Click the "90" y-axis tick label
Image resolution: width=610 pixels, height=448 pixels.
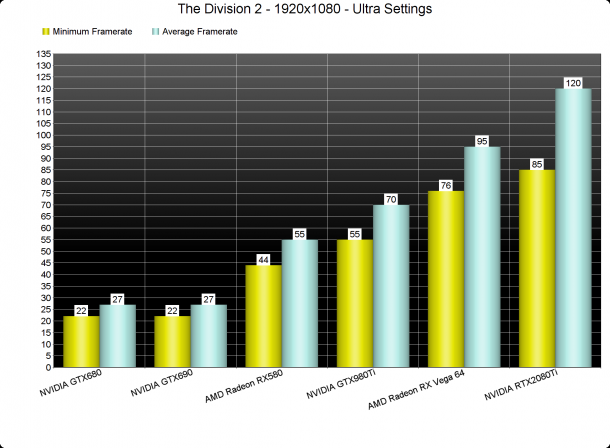(46, 159)
